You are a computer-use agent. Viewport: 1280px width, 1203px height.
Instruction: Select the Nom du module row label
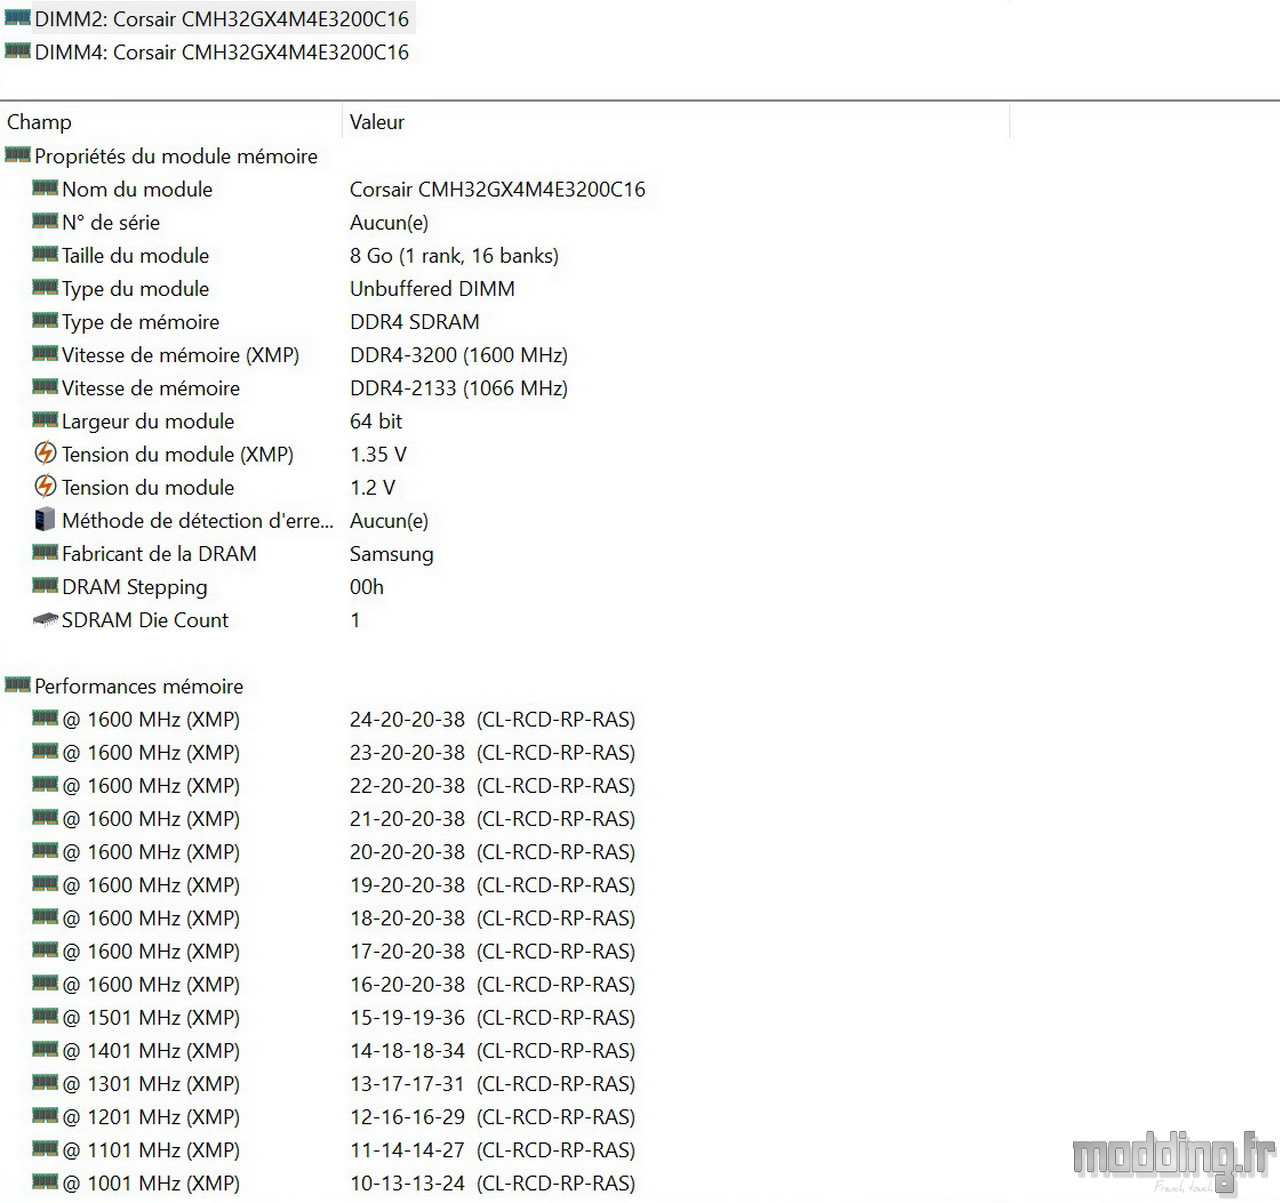coord(137,189)
